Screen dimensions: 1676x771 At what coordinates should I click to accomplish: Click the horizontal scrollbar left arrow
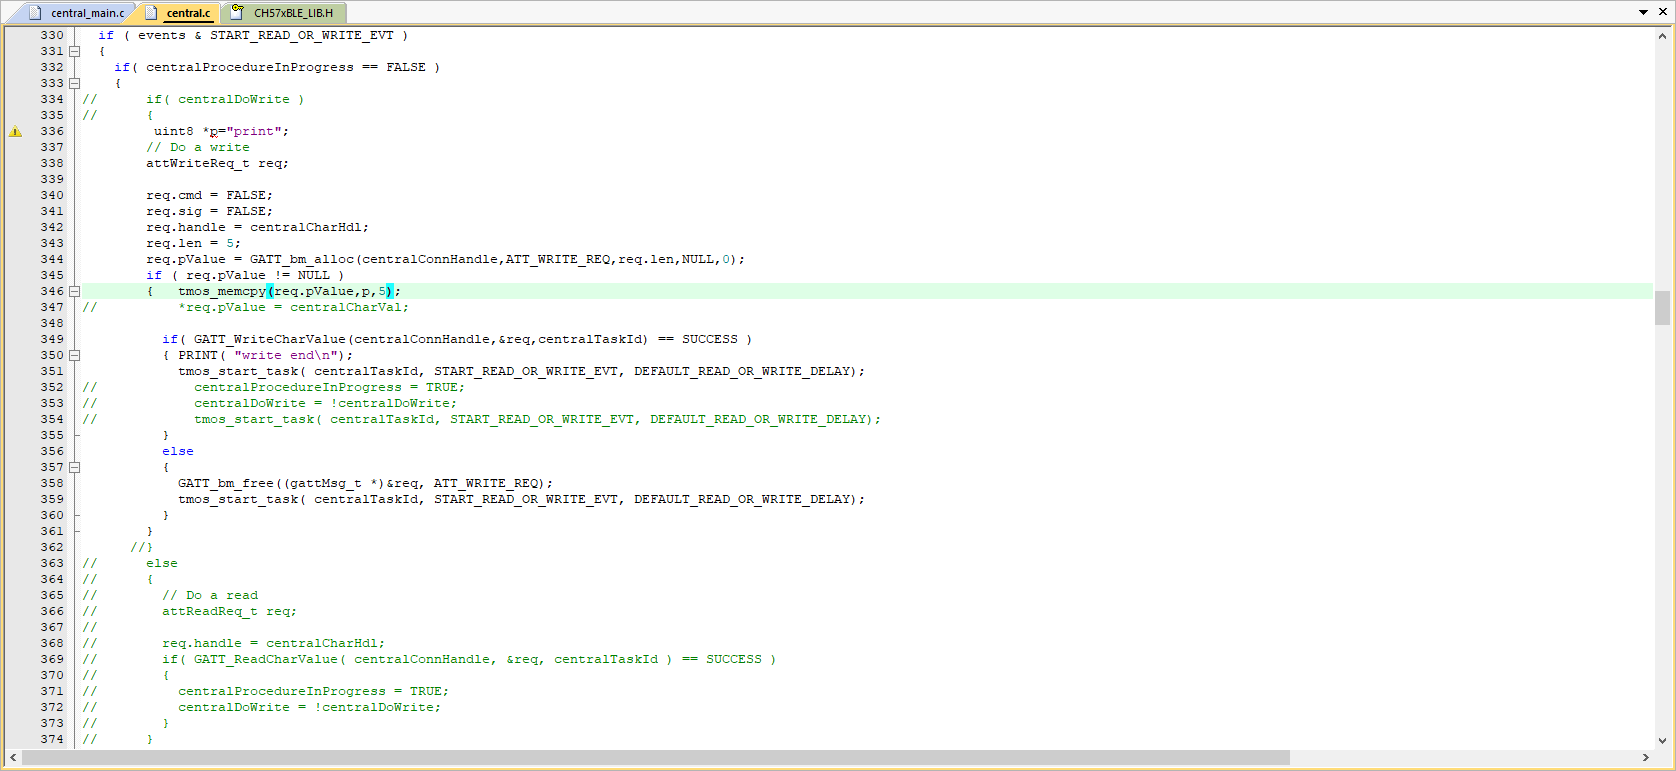[x=12, y=757]
